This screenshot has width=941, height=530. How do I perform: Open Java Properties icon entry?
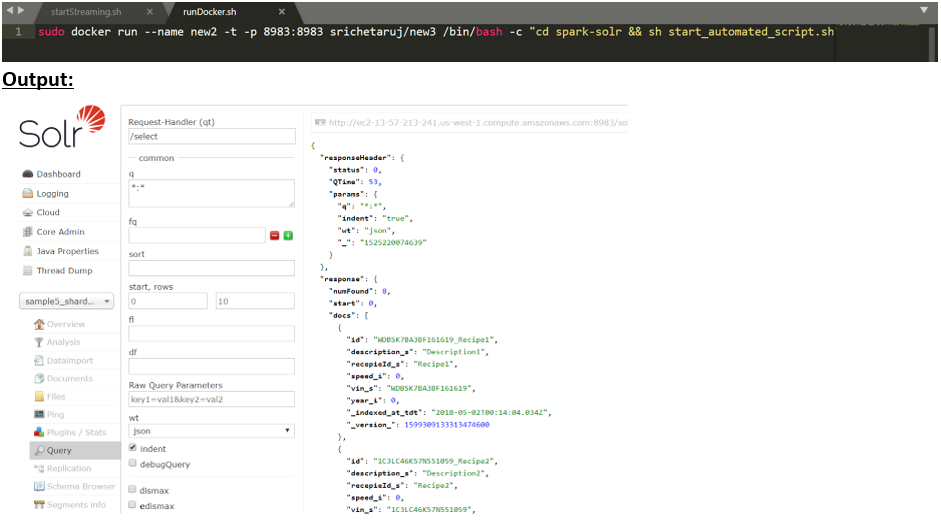[x=28, y=252]
